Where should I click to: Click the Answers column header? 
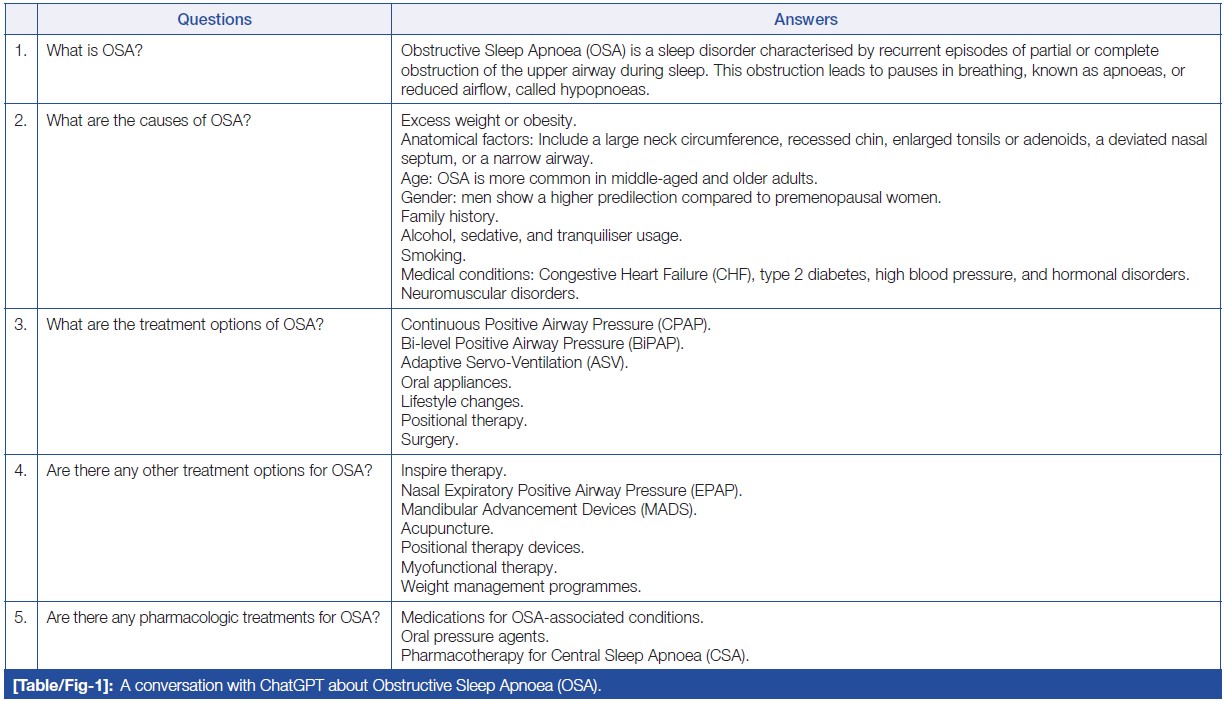click(805, 19)
